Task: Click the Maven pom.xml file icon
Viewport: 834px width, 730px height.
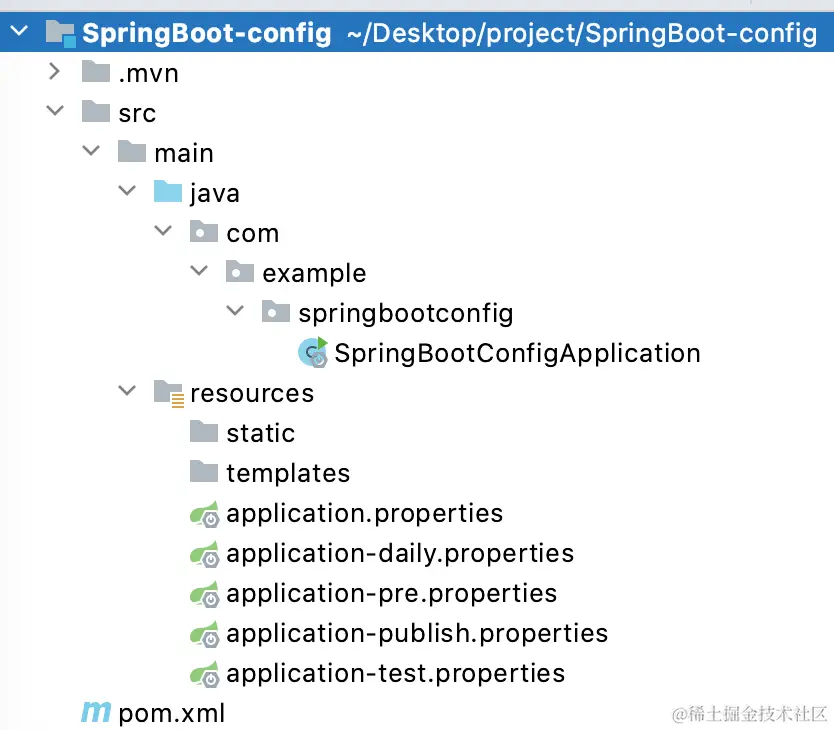Action: coord(96,713)
